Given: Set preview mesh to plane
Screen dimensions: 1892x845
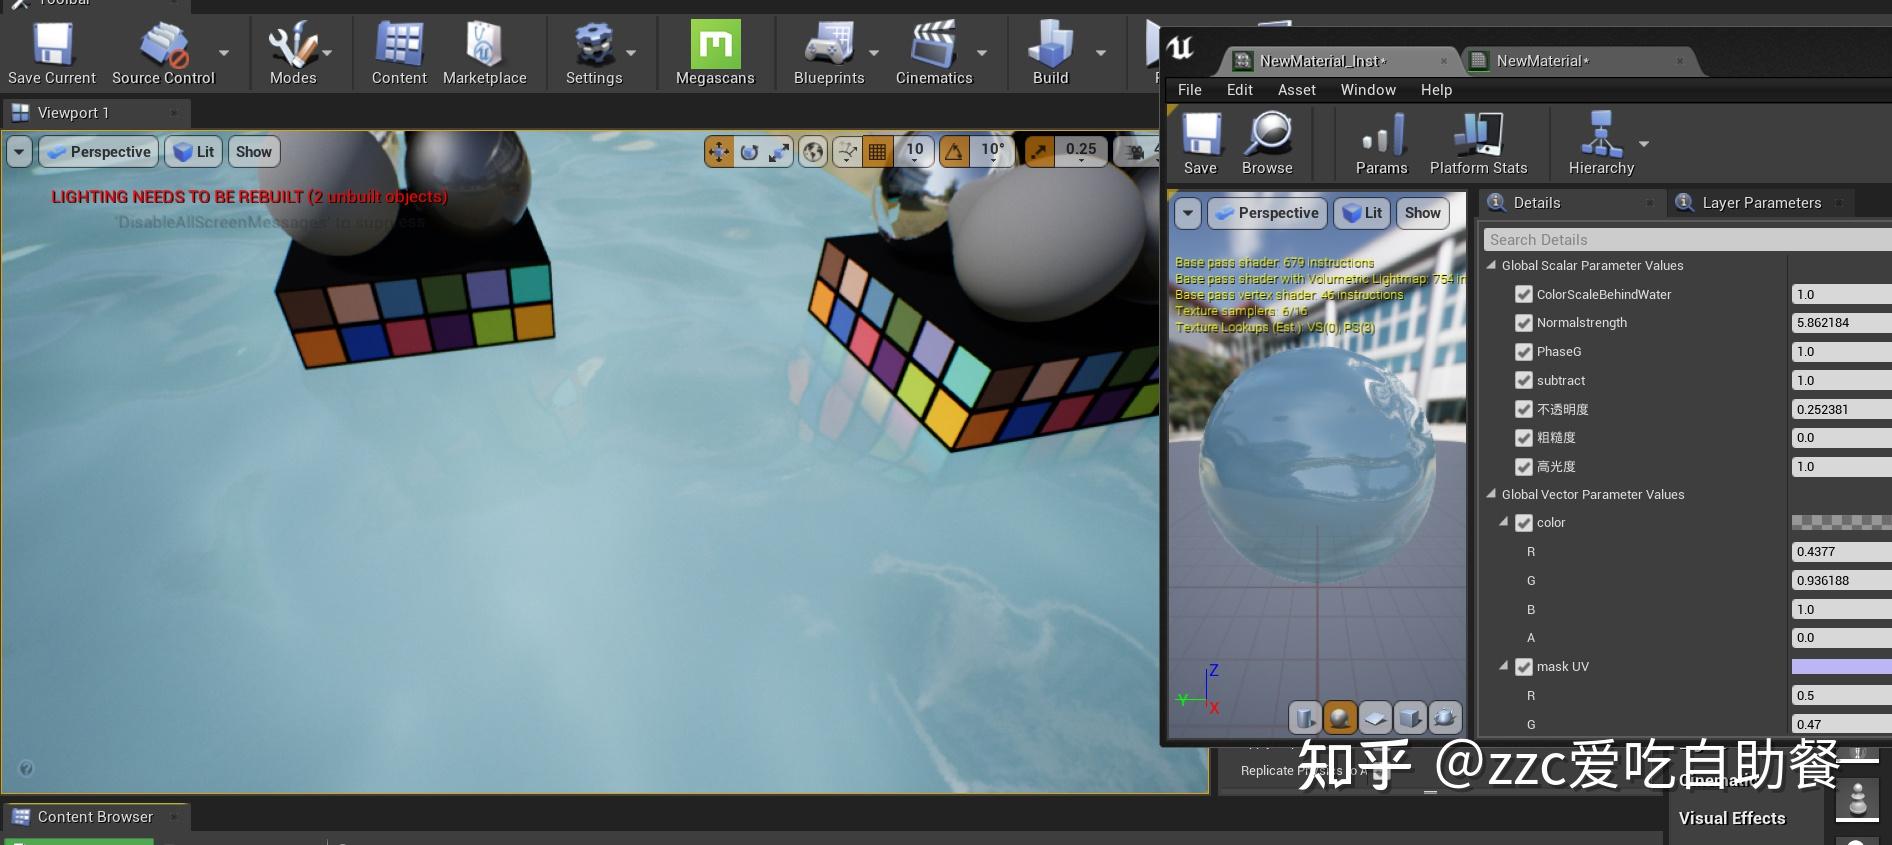Looking at the screenshot, I should click(1375, 717).
